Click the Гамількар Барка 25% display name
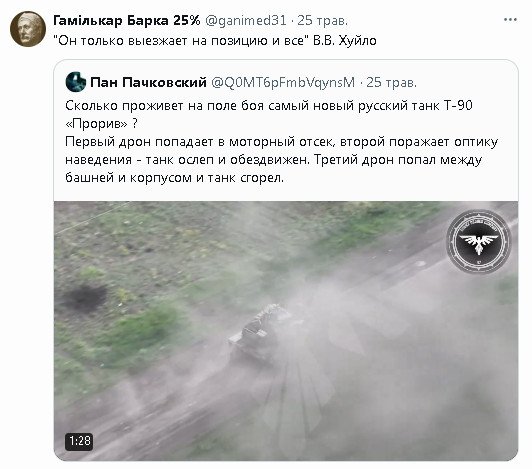 (127, 20)
